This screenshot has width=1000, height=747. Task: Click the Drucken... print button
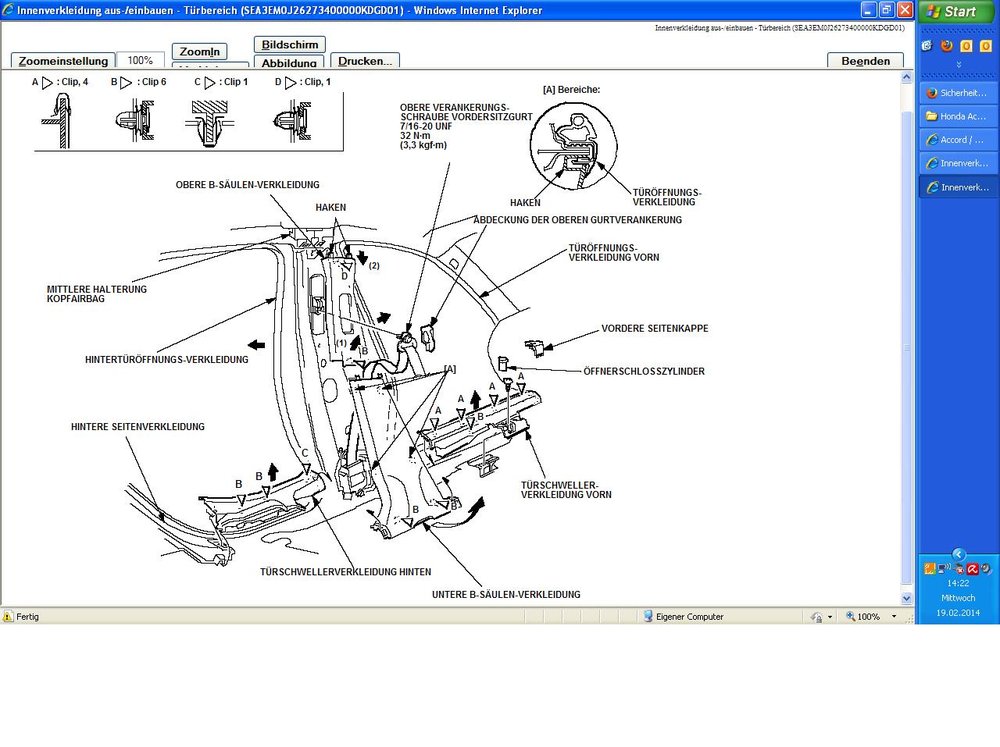364,61
